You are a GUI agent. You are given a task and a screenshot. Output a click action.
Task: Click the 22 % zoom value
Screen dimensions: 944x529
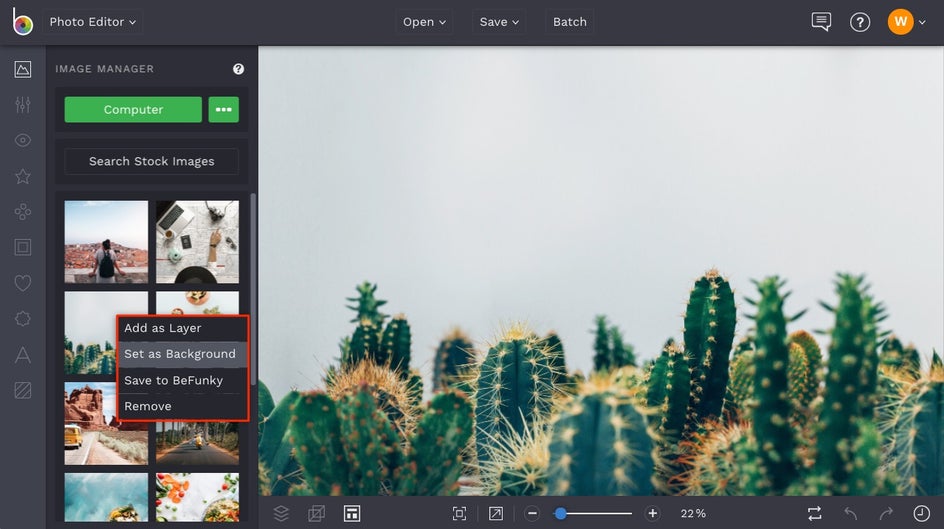point(693,513)
